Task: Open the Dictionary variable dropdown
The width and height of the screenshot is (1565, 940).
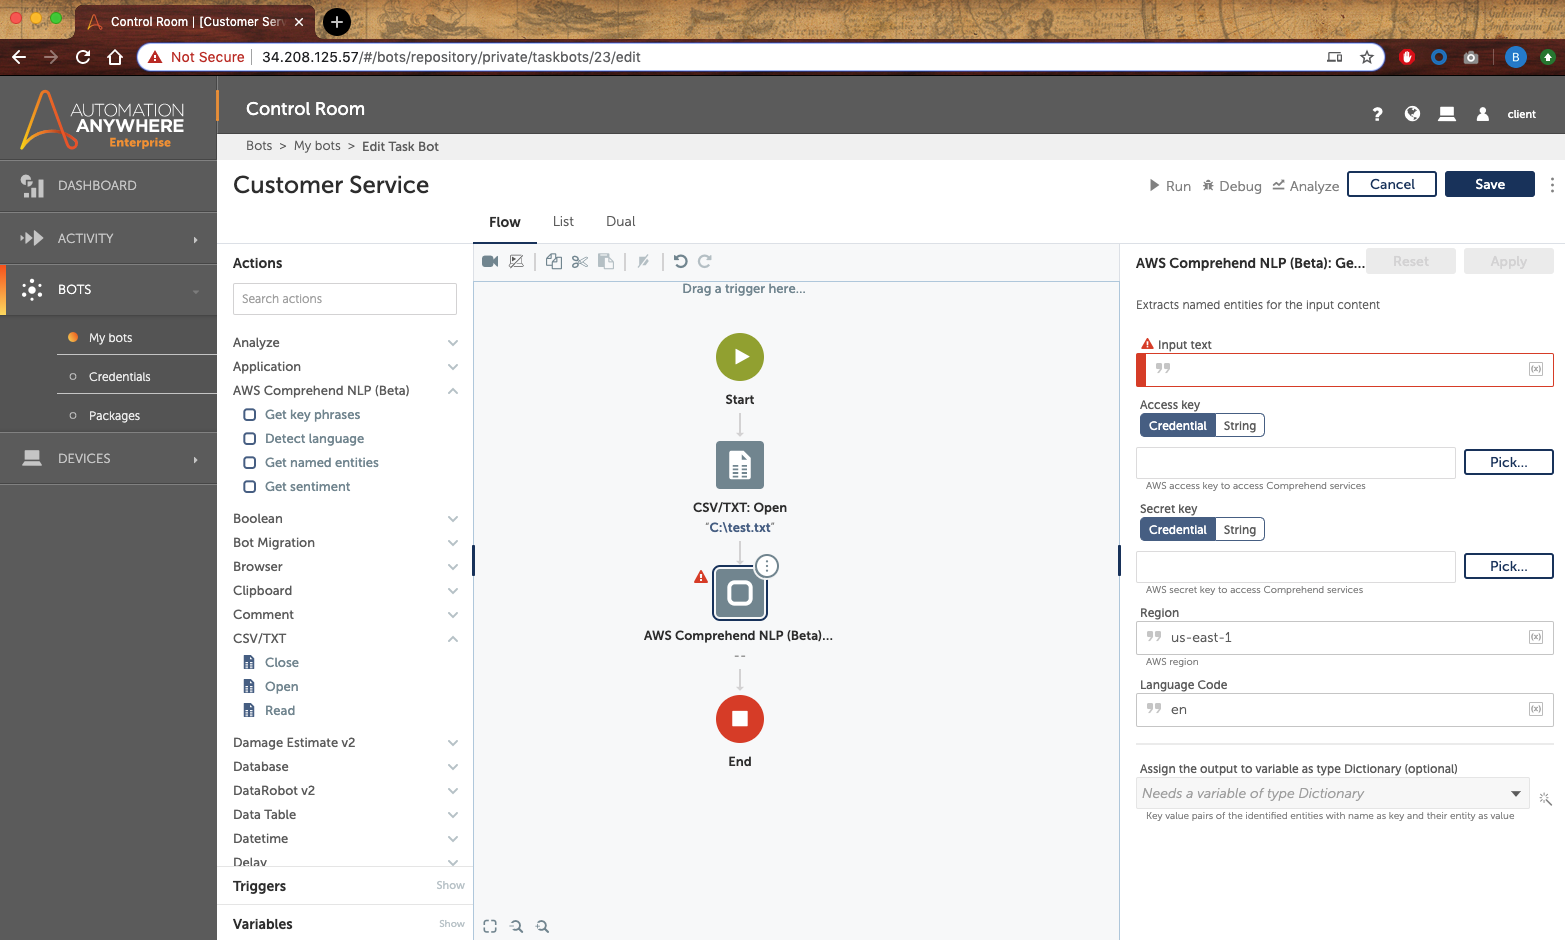Action: [x=1515, y=793]
